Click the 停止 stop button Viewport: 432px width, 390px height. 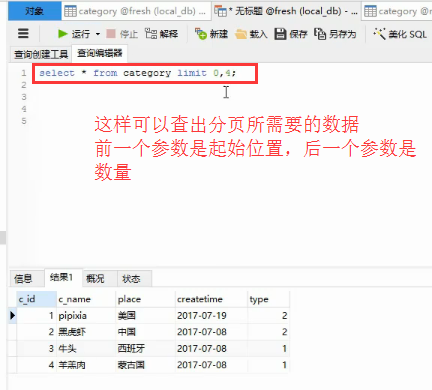[x=122, y=34]
